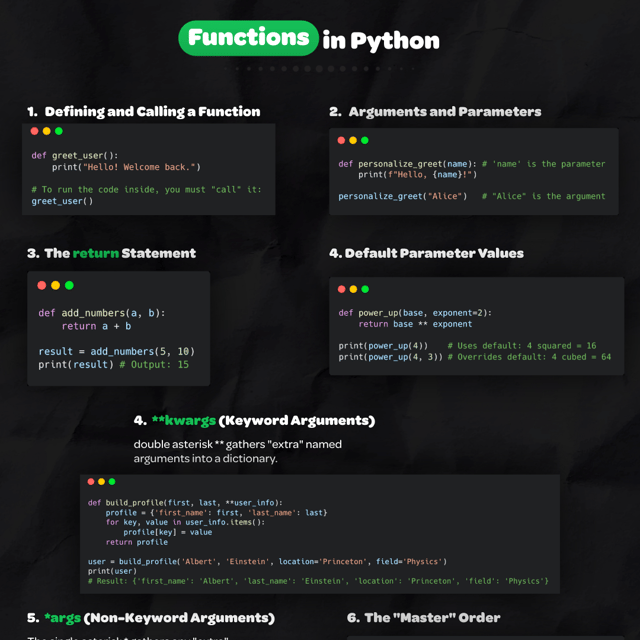Select heading "Arguments and Parameters"
The width and height of the screenshot is (640, 640).
(x=436, y=112)
